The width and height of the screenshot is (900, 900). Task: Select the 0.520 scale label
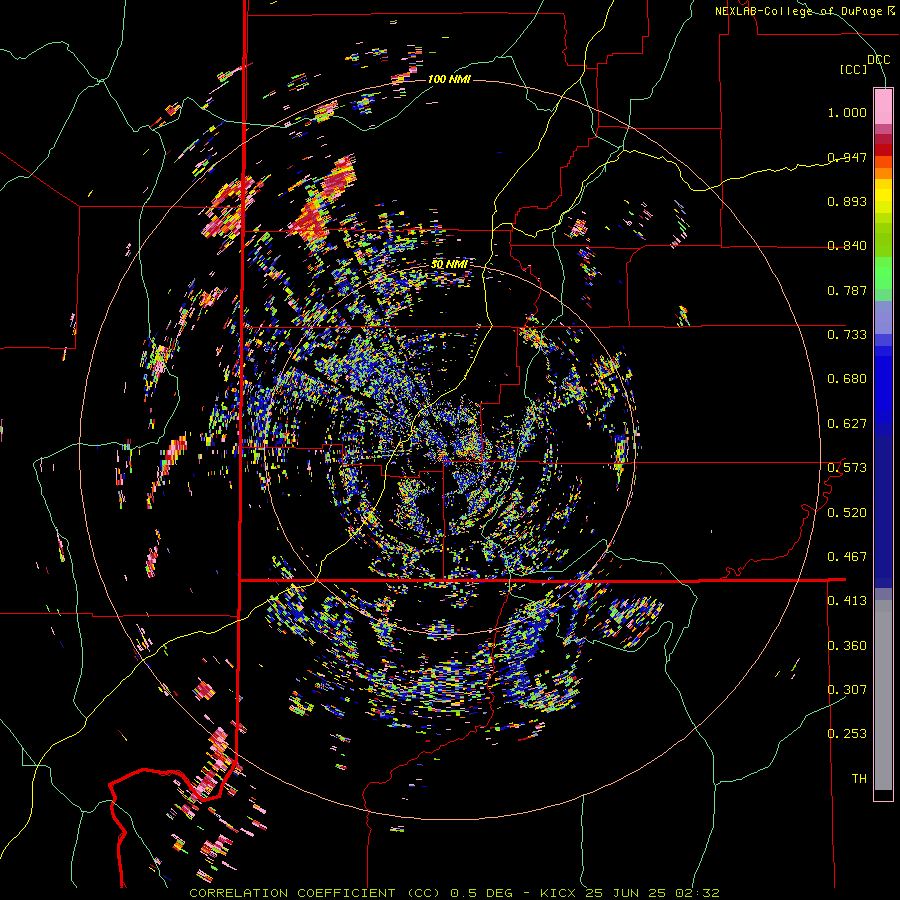pyautogui.click(x=847, y=512)
